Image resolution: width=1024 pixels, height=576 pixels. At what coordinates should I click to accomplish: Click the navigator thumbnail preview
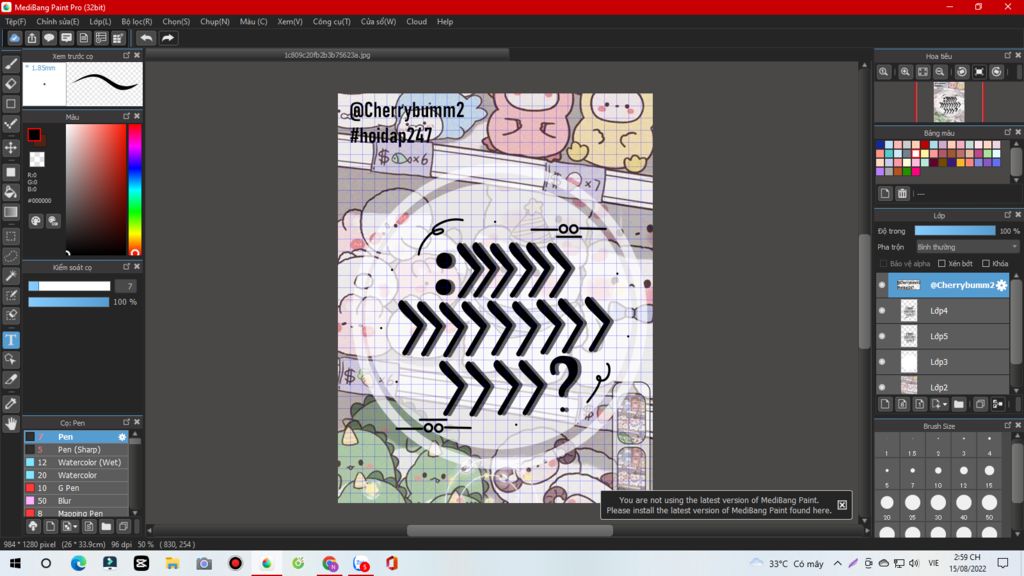[949, 103]
